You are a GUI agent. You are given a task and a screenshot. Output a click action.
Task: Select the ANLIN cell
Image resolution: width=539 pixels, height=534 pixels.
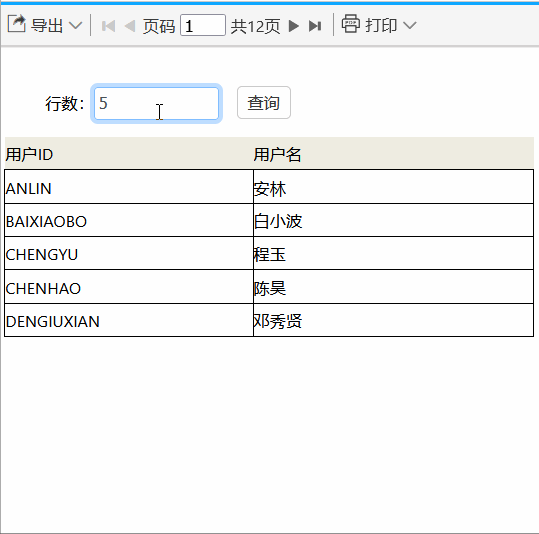129,187
